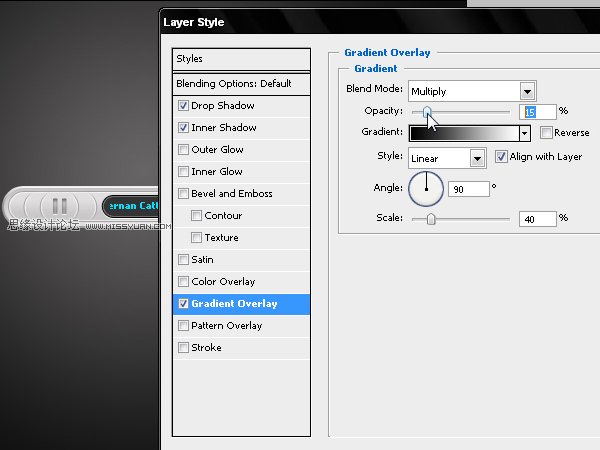Click the pause icon on the player widget
Image resolution: width=600 pixels, height=450 pixels.
(60, 206)
